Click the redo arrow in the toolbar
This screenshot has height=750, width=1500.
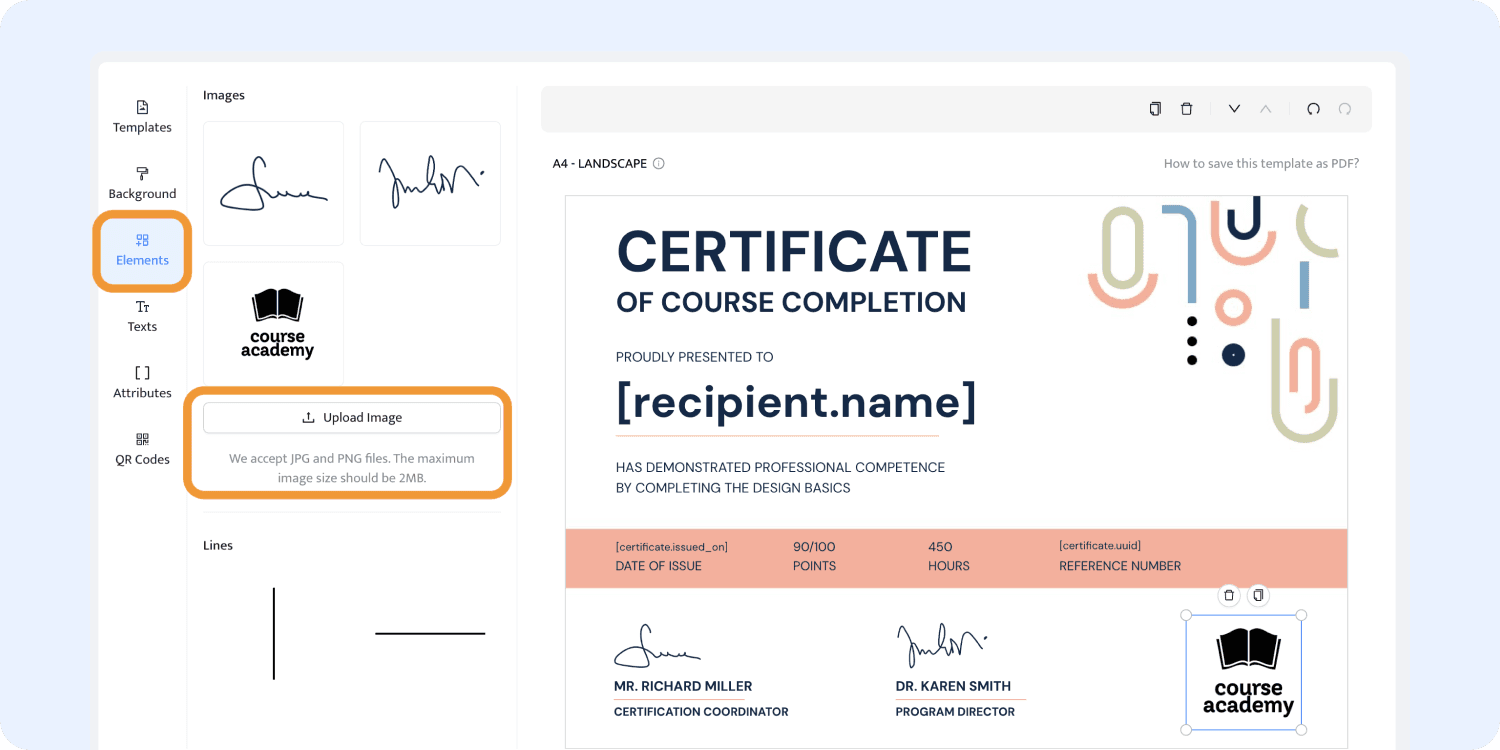(1345, 109)
